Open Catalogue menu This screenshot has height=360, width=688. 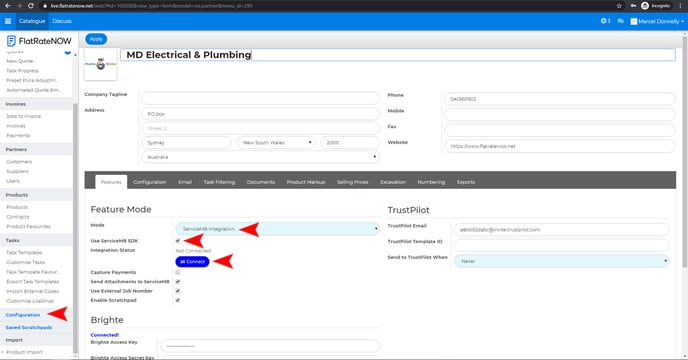32,21
